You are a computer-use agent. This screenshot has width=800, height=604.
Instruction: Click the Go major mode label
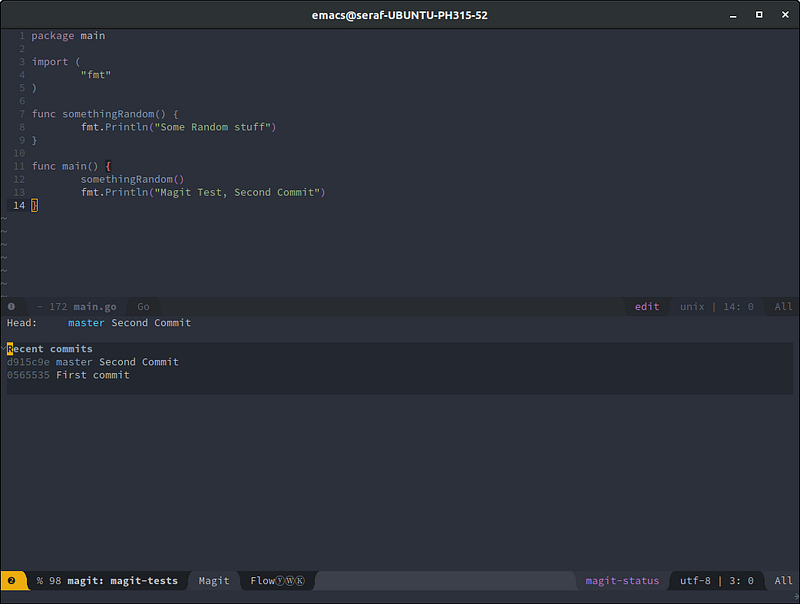coord(143,307)
